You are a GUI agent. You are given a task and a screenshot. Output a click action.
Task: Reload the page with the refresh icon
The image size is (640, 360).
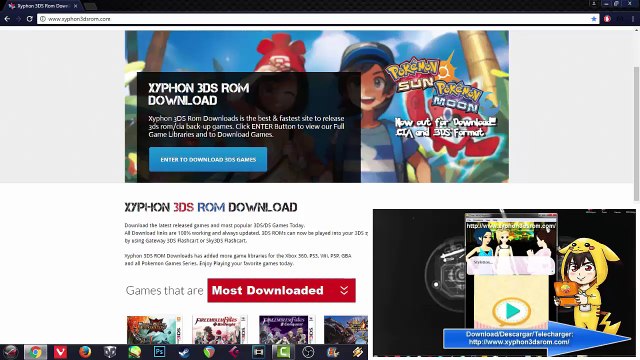tap(29, 19)
